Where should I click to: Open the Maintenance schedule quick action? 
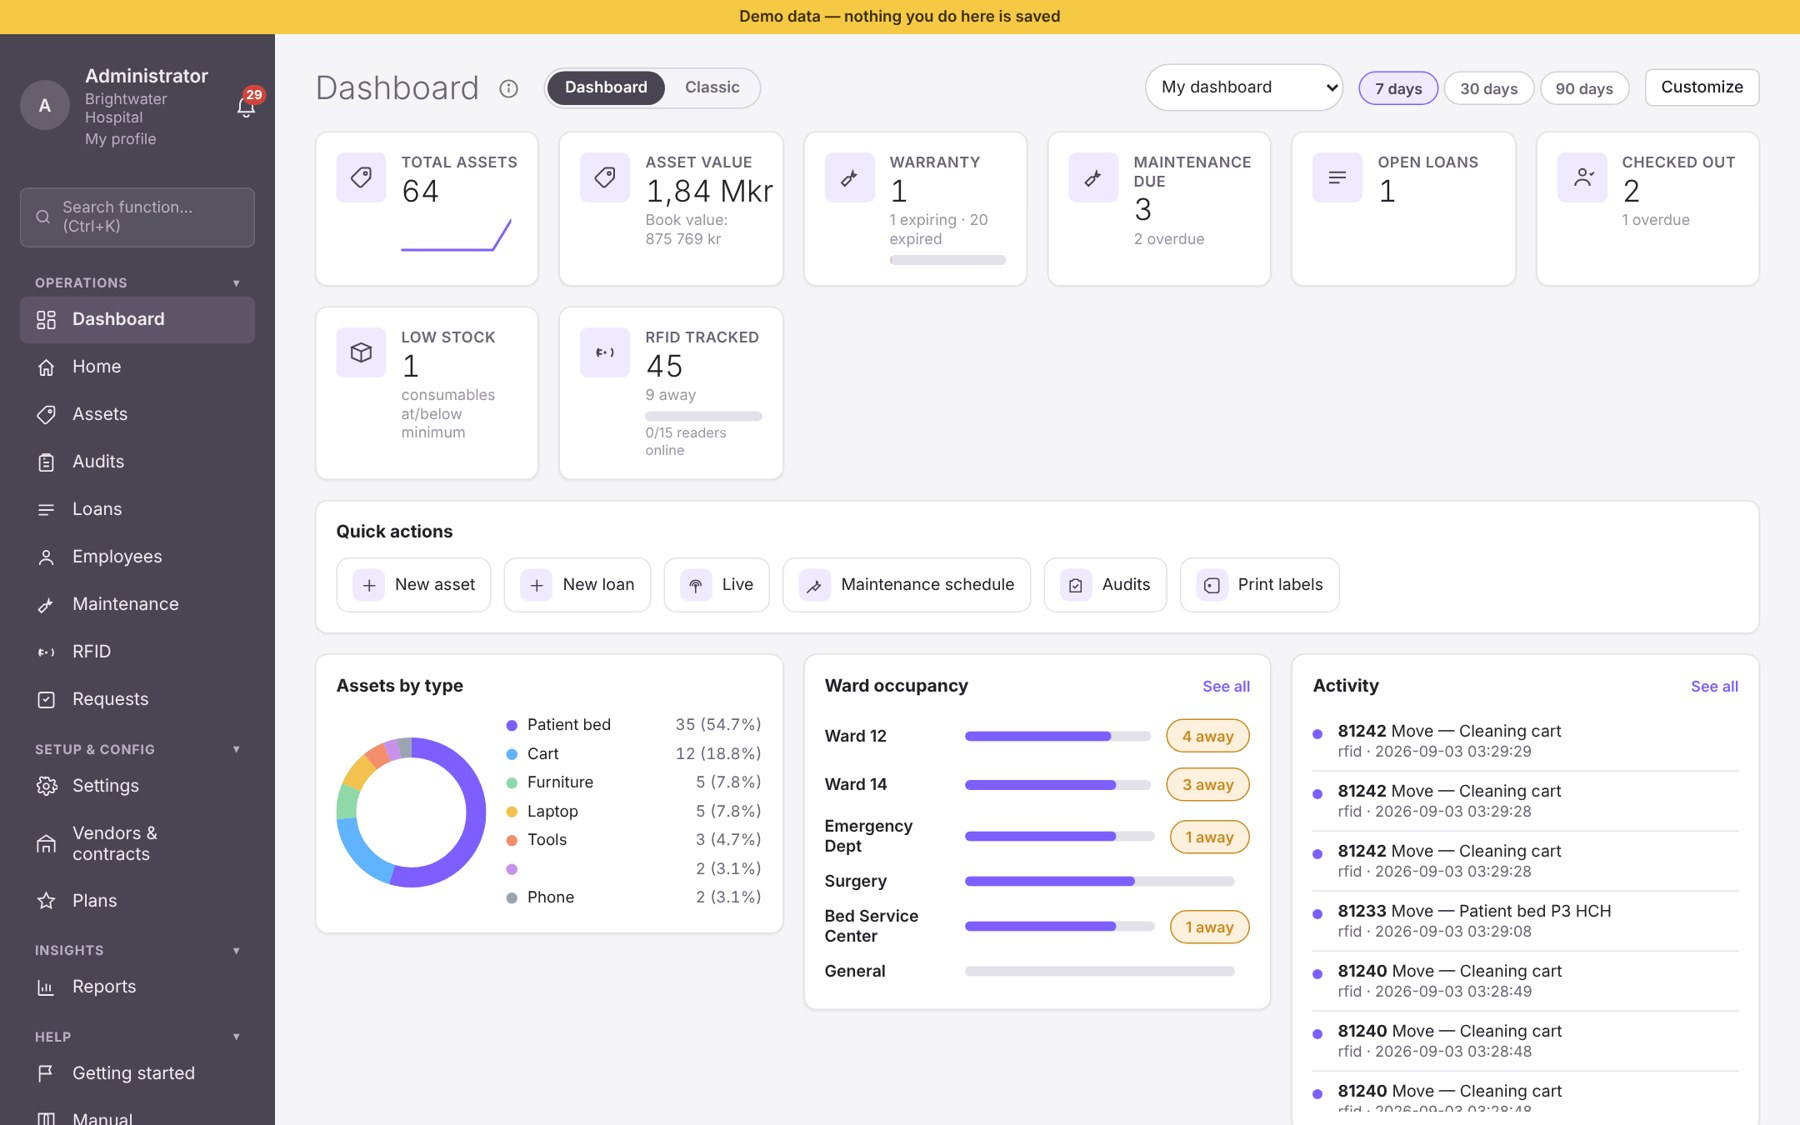point(906,585)
